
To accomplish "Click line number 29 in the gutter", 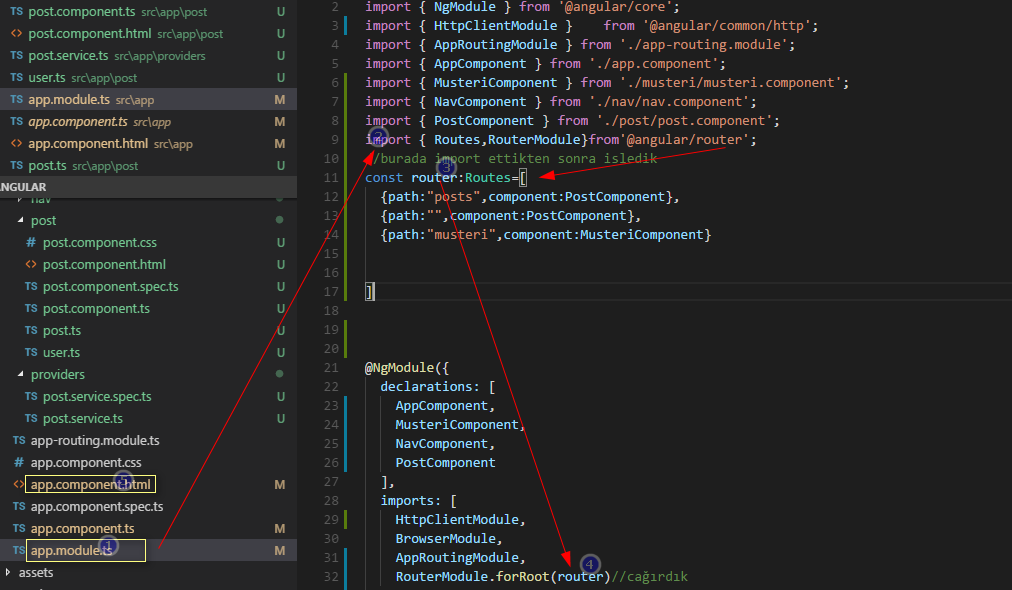I will [331, 520].
